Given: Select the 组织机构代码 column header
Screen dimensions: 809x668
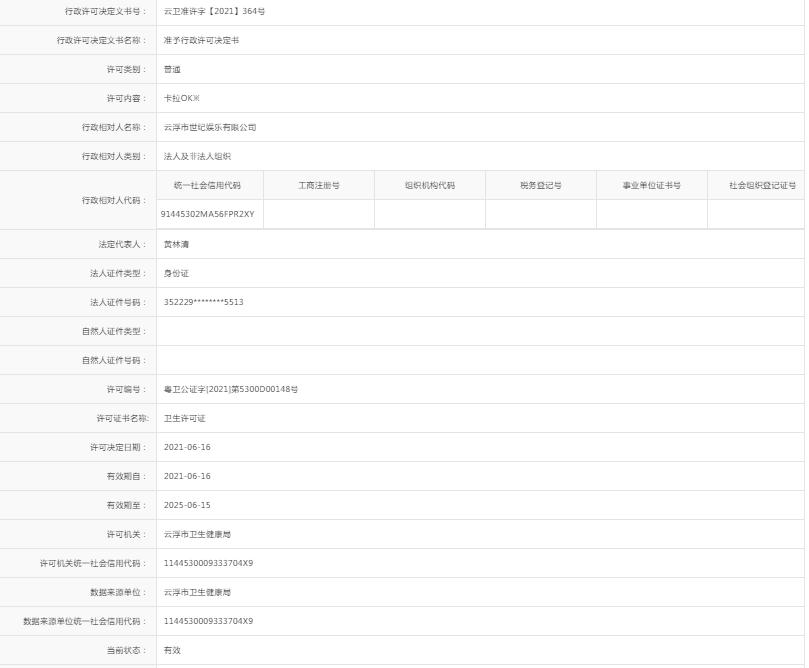Looking at the screenshot, I should coord(429,184).
